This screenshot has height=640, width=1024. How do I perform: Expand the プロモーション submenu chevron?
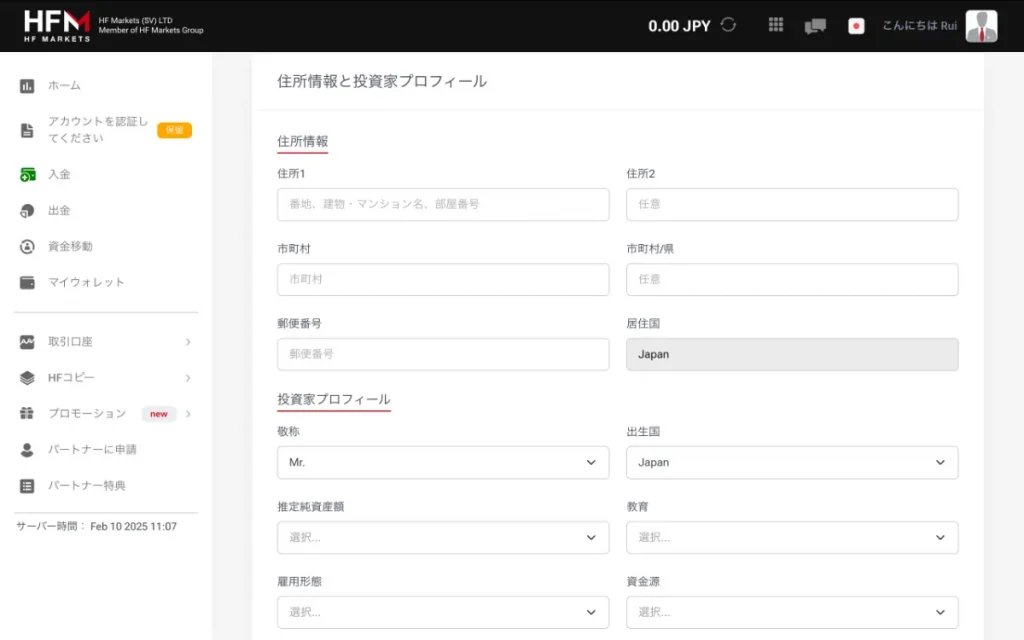[x=188, y=413]
